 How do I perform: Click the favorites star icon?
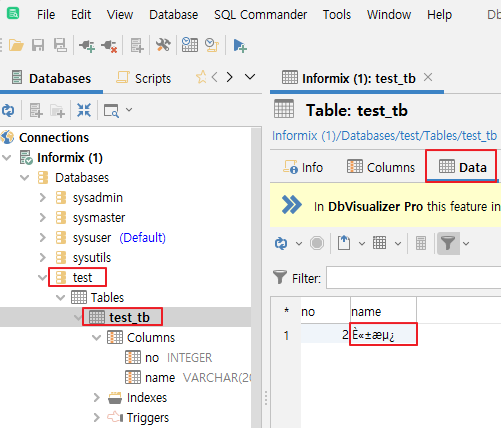coord(201,77)
